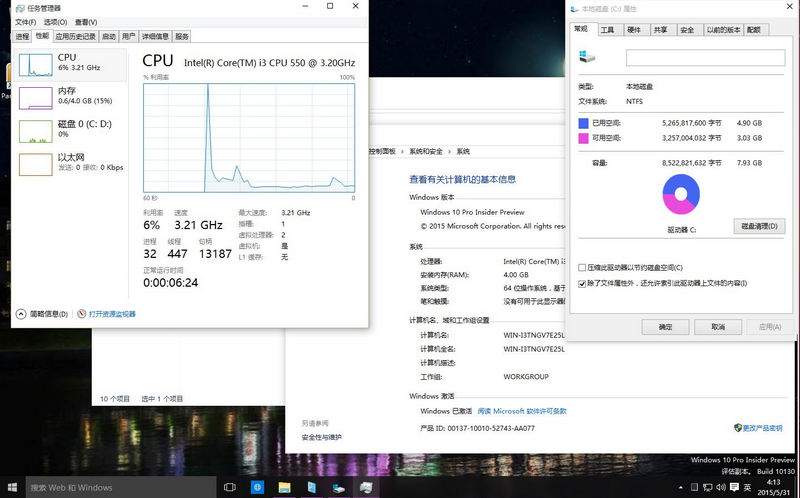Switch to 共享 tab in disk properties
The height and width of the screenshot is (498, 800).
tap(661, 30)
